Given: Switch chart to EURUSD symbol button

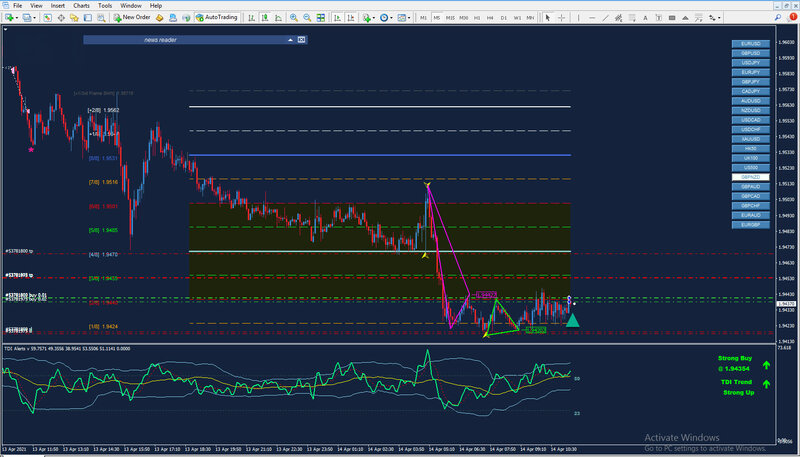Looking at the screenshot, I should click(751, 43).
